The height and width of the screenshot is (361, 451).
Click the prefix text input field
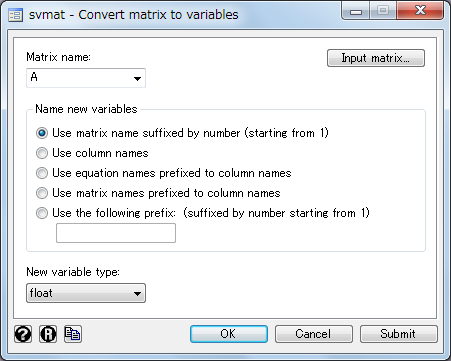click(x=116, y=233)
